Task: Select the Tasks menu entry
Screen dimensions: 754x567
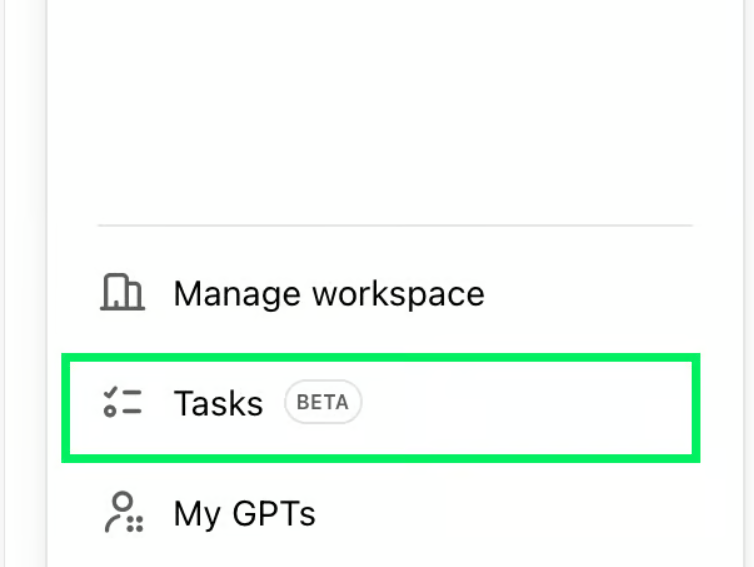Action: pos(381,408)
